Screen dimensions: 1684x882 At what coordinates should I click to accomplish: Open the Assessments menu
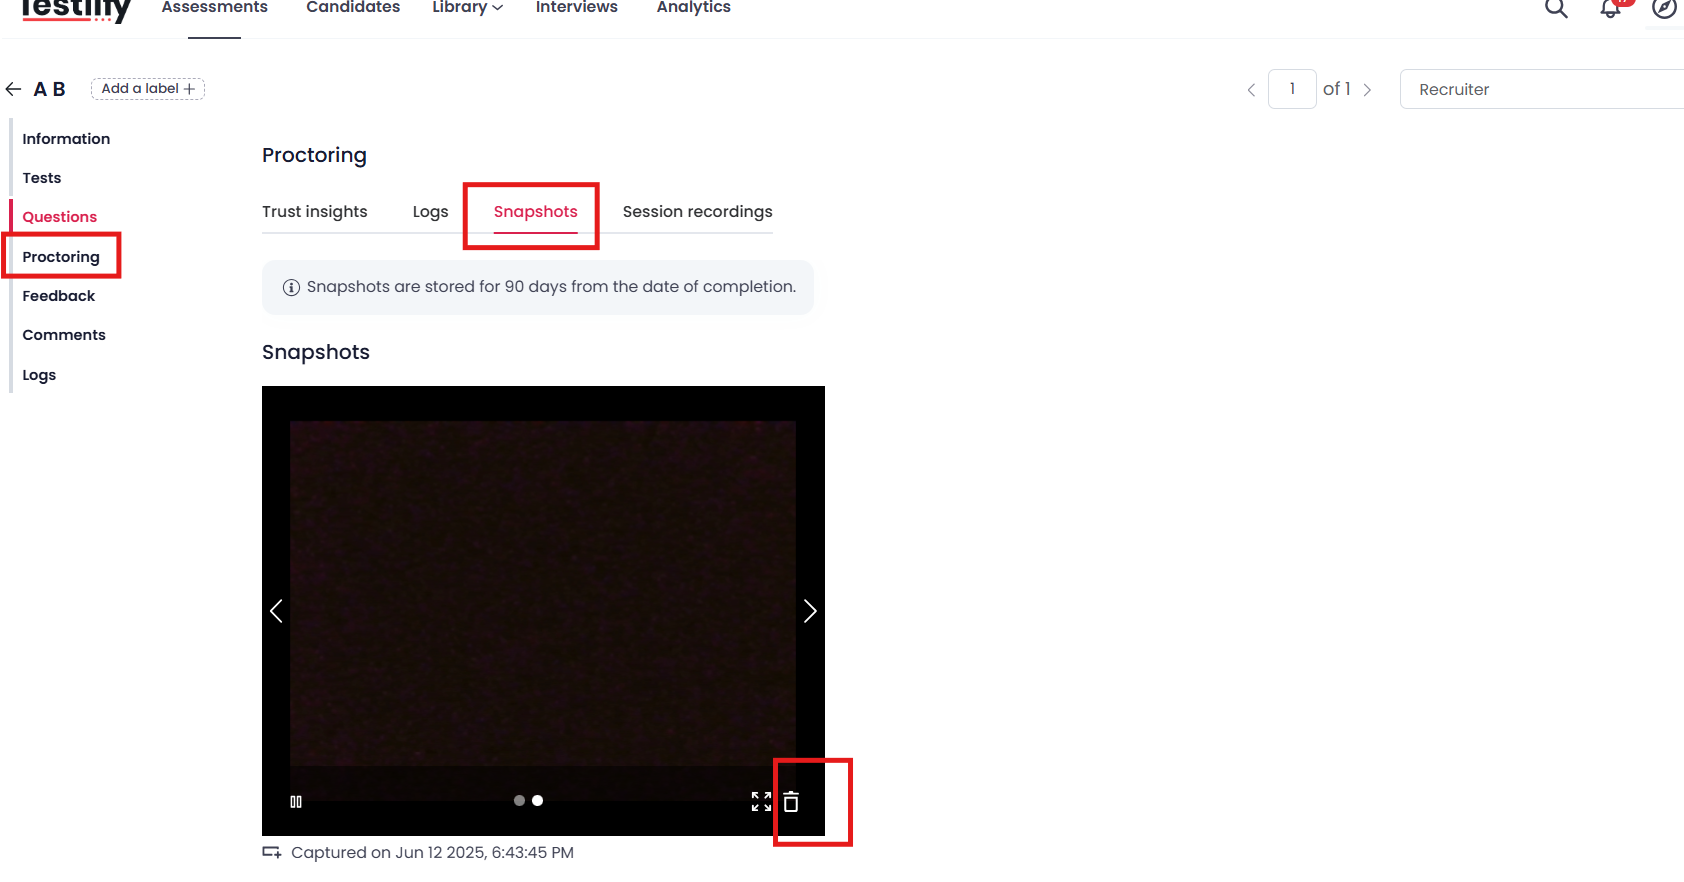pos(215,8)
